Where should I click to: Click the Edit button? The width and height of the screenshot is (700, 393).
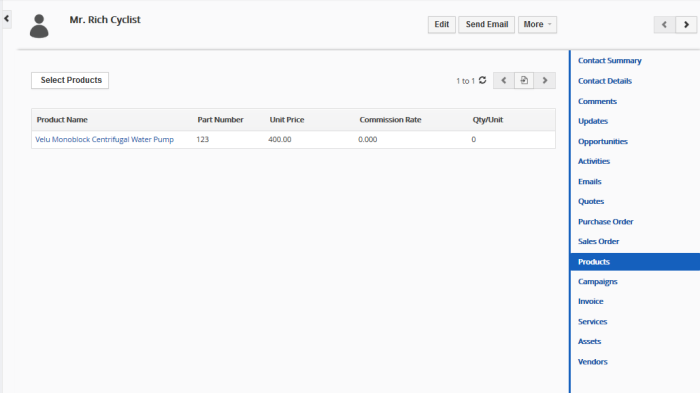[x=442, y=25]
